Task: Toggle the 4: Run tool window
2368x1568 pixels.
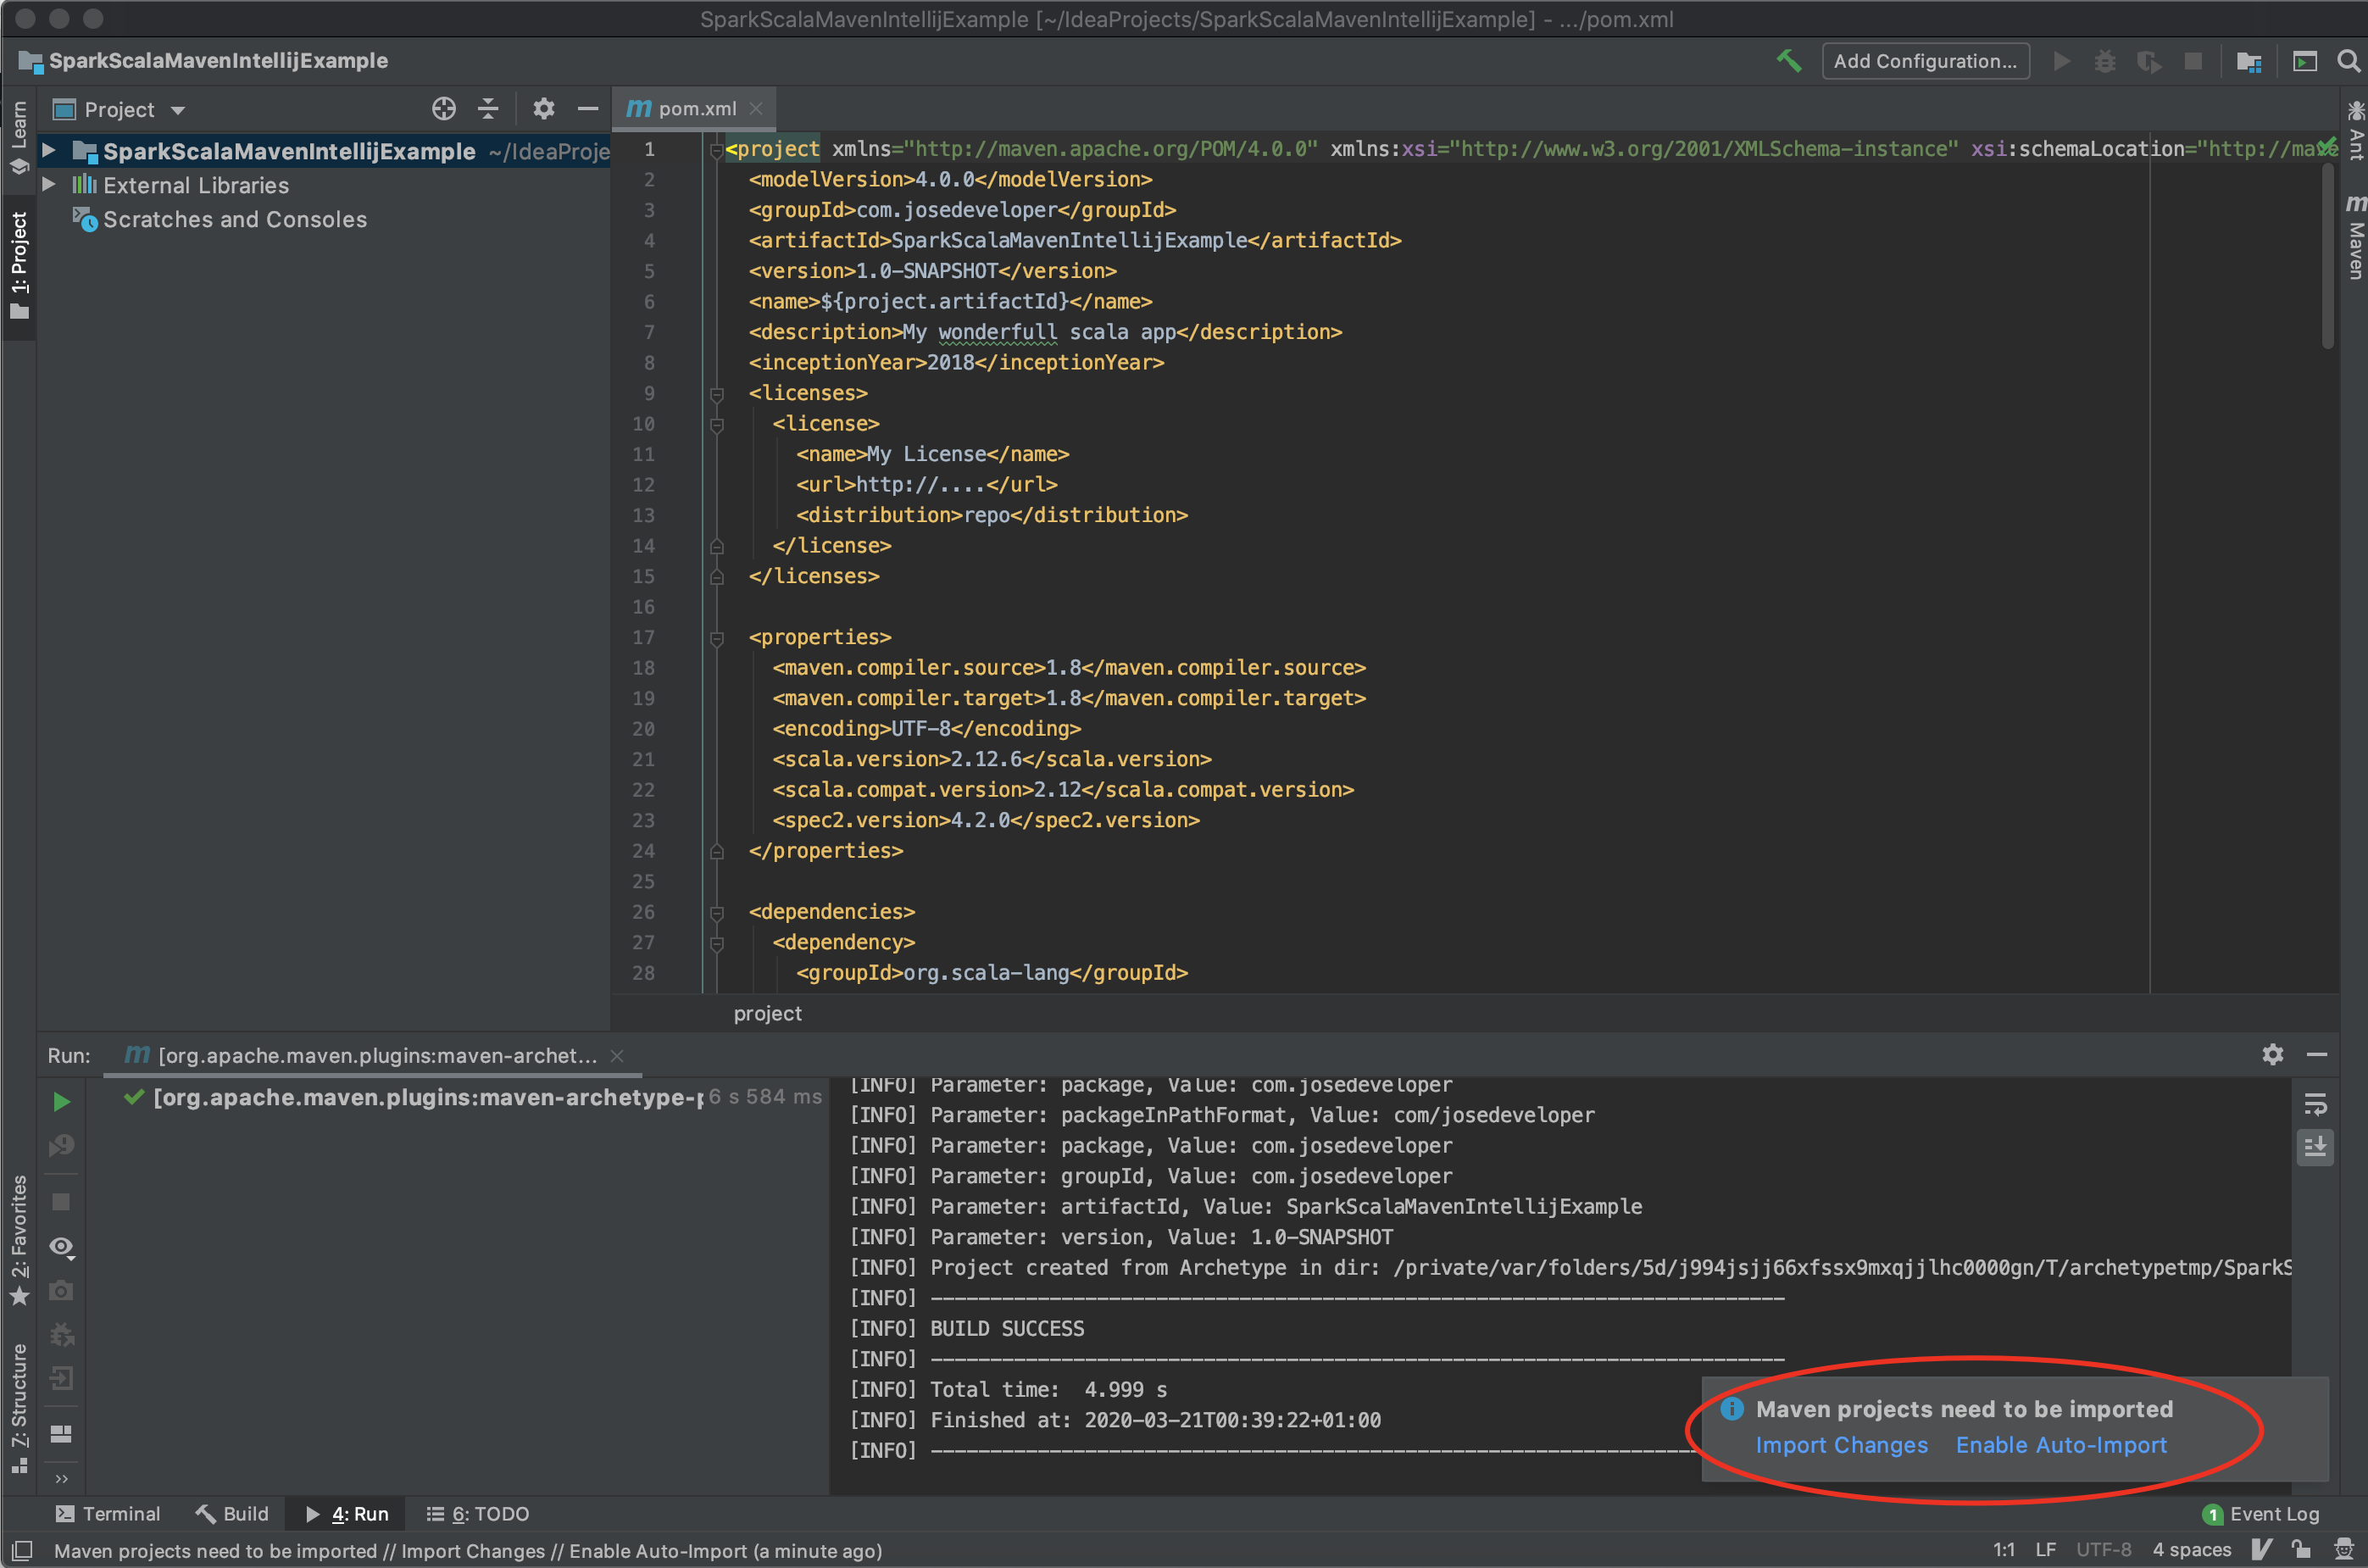Action: 346,1513
